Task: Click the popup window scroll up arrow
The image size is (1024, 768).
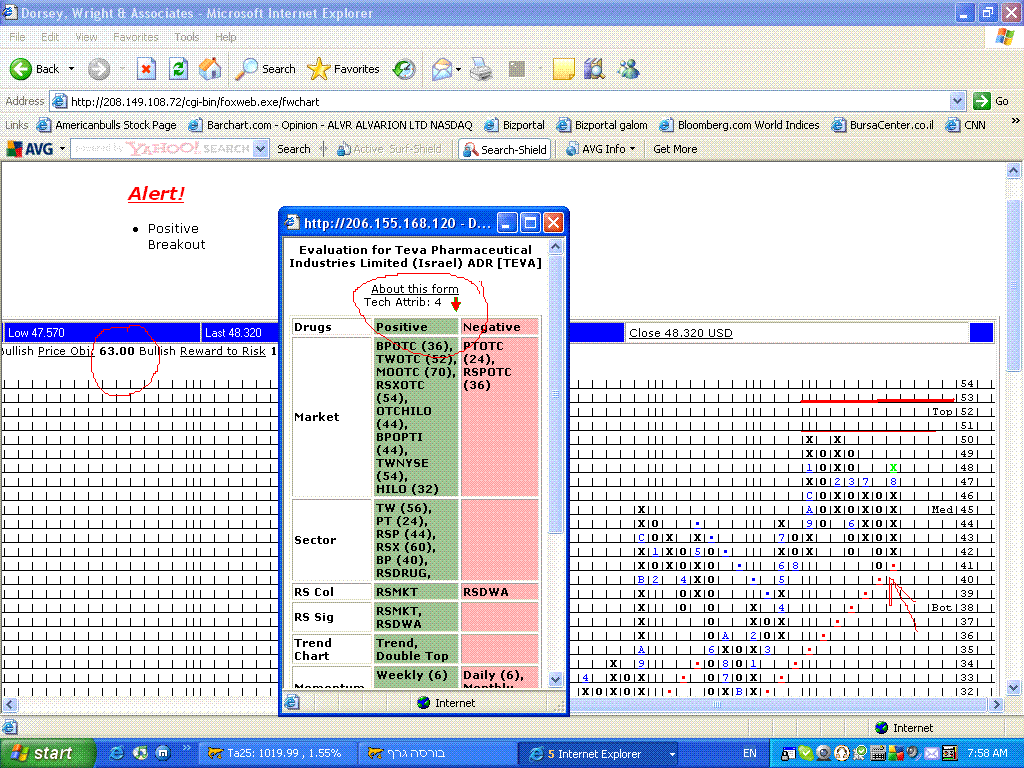Action: point(555,247)
